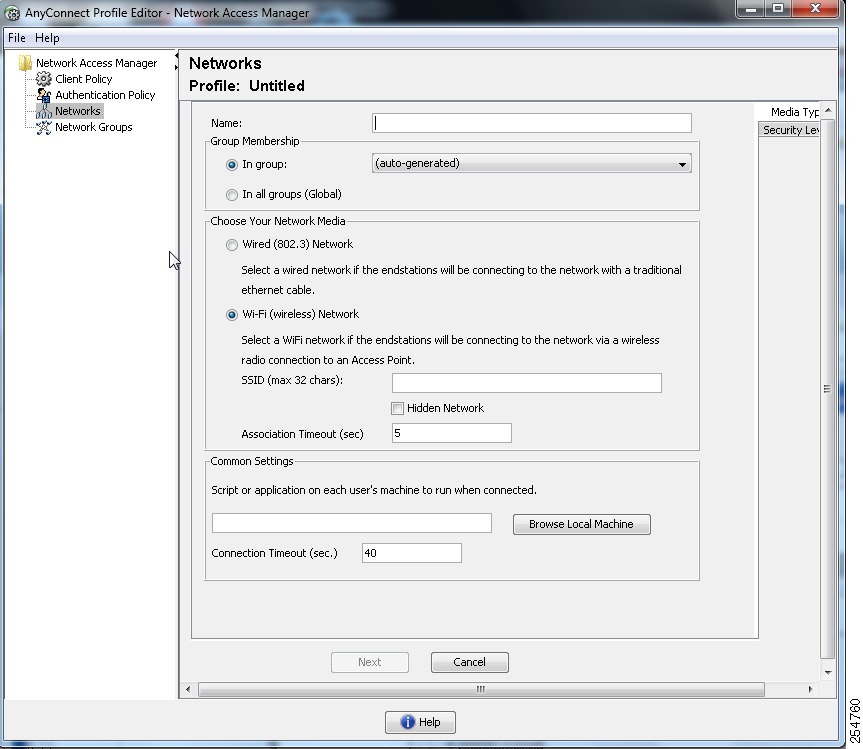Choose Wired (802.3) Network radio button
The width and height of the screenshot is (863, 749).
pos(232,244)
